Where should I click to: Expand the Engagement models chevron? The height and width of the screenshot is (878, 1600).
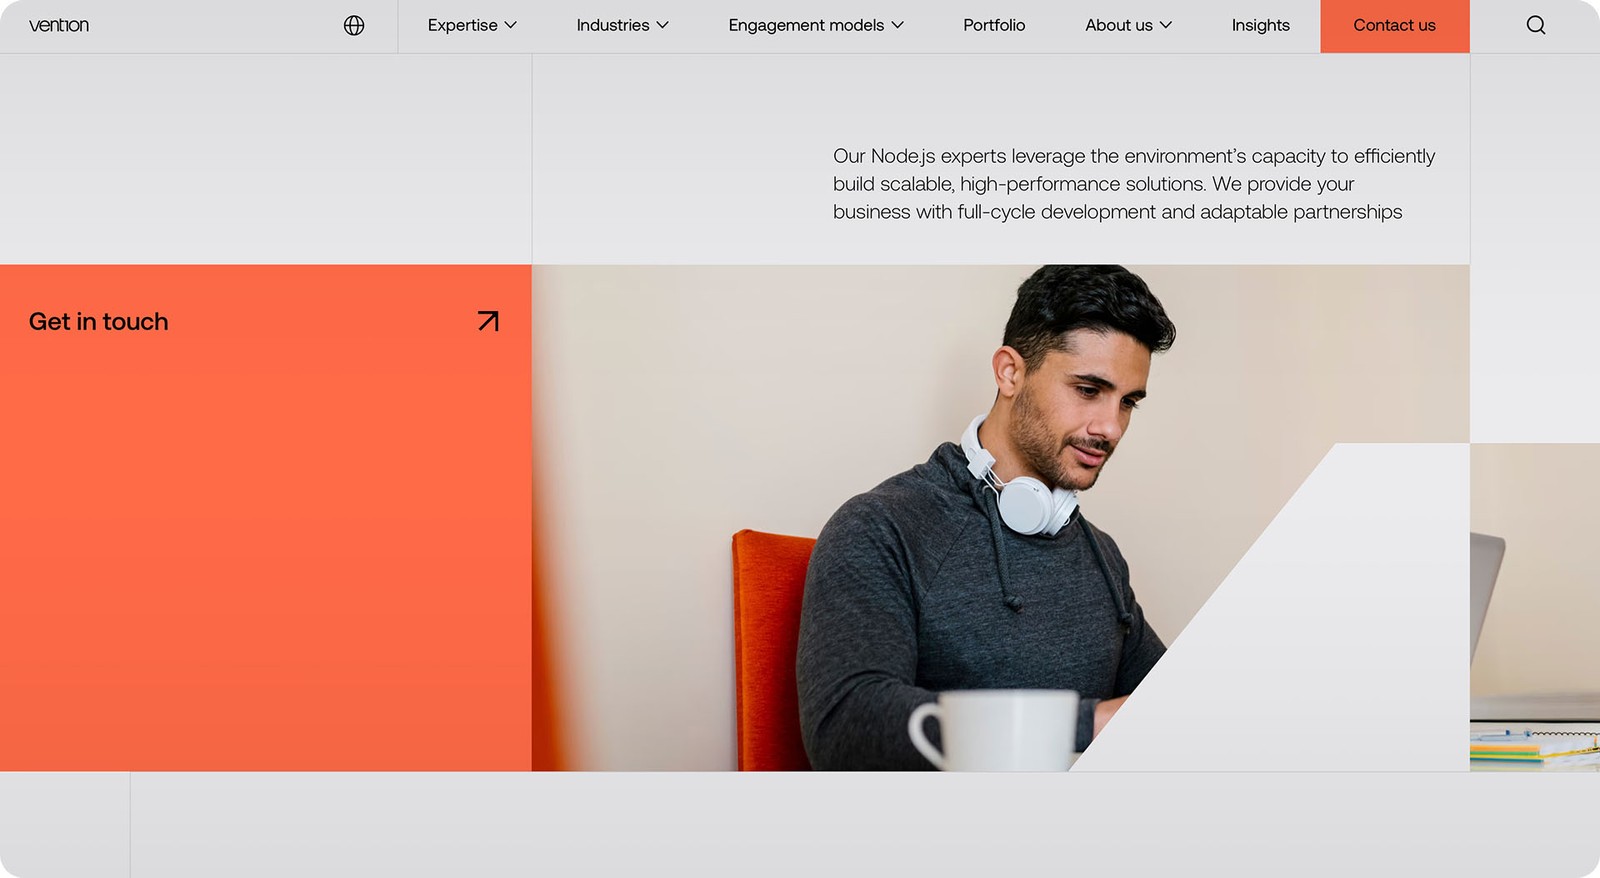click(x=897, y=25)
